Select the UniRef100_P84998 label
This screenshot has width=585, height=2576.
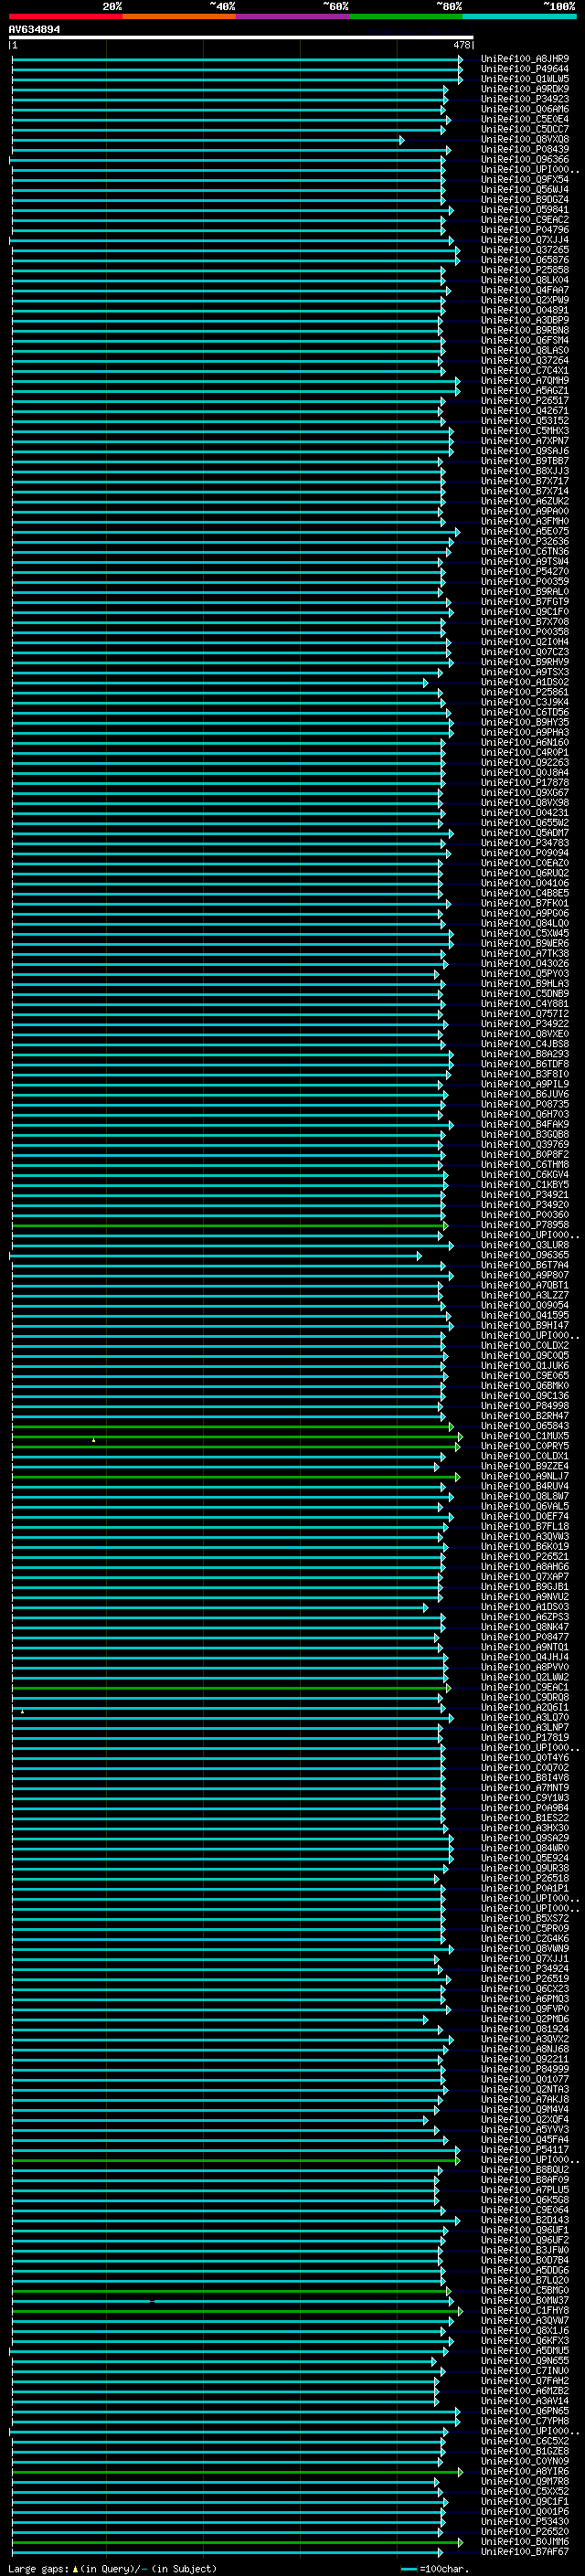point(525,1405)
